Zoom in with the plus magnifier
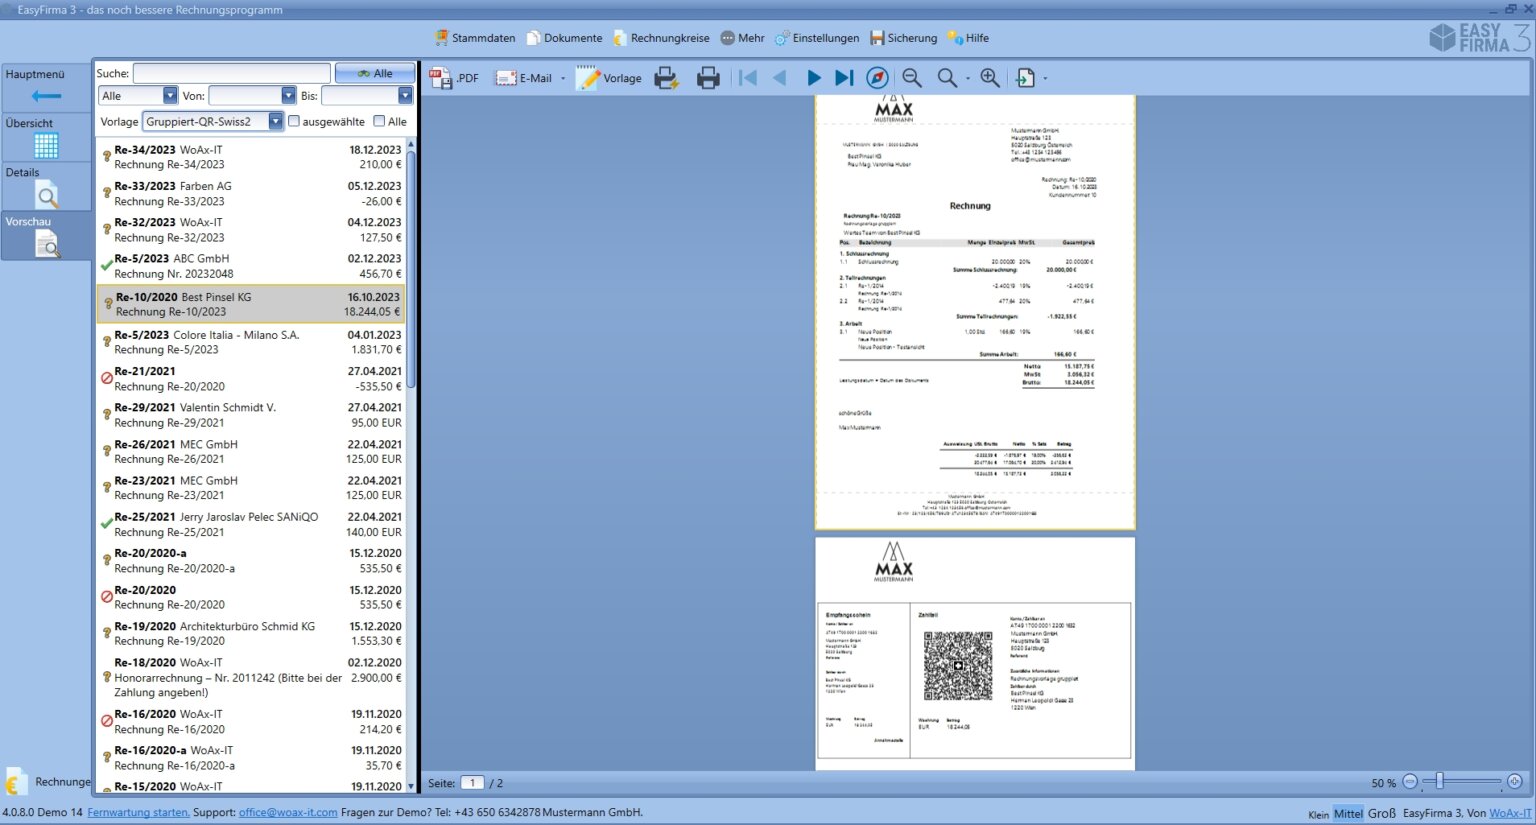 989,78
